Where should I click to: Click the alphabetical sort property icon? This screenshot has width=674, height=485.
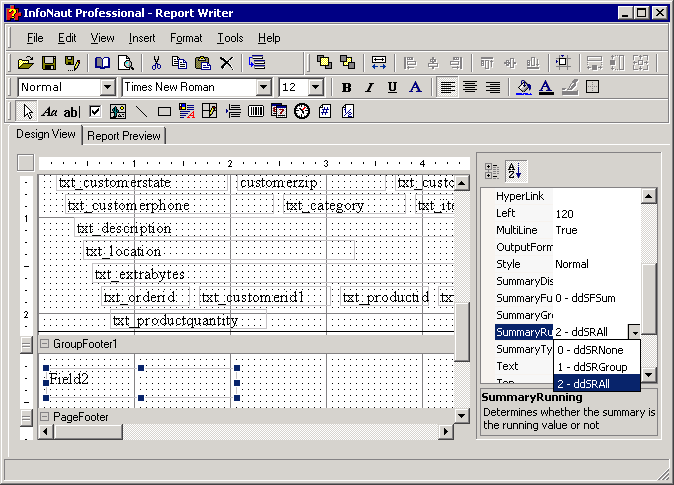click(515, 171)
